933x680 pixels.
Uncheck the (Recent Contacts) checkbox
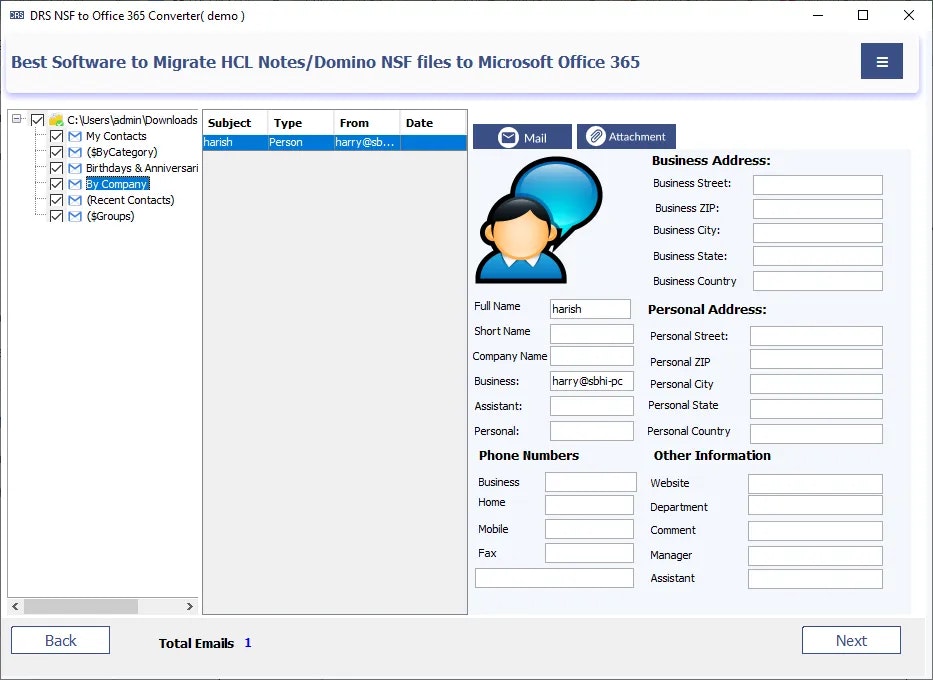tap(57, 199)
